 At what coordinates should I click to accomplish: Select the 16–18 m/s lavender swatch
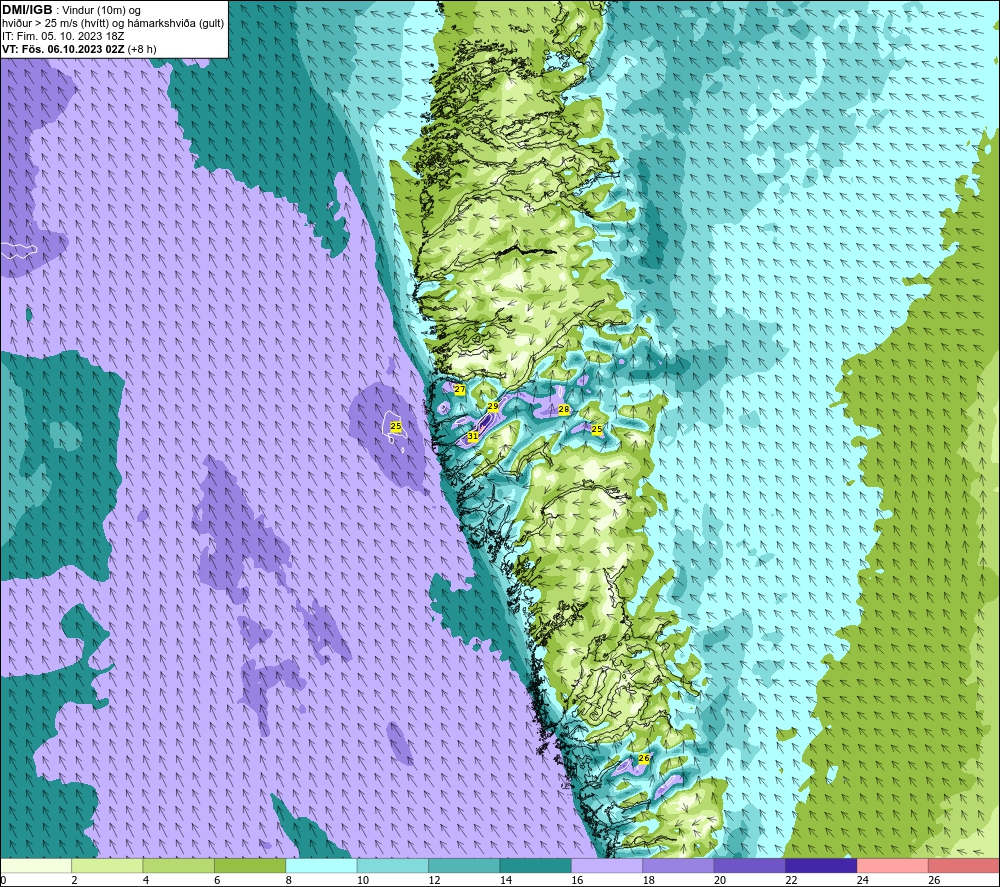[607, 865]
